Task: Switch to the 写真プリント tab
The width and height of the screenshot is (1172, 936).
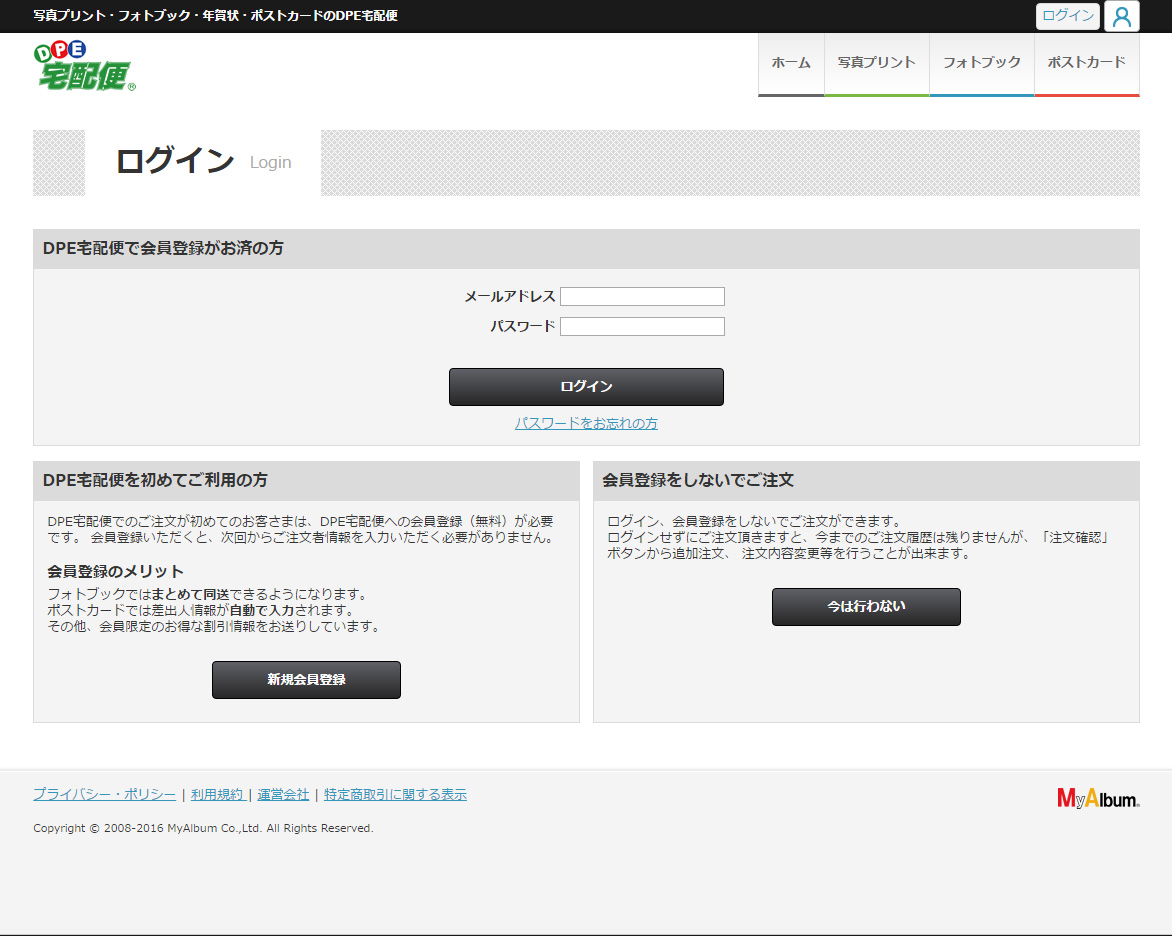Action: pos(877,63)
